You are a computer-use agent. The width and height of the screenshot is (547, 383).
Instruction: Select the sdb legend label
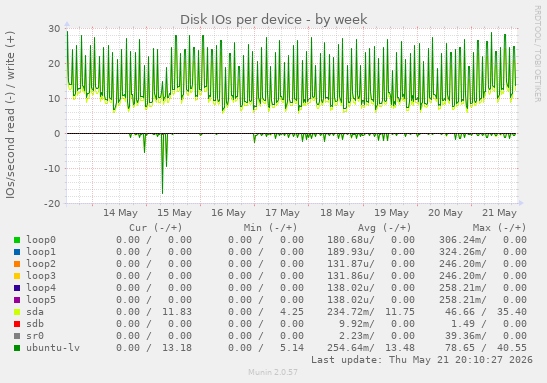35,324
